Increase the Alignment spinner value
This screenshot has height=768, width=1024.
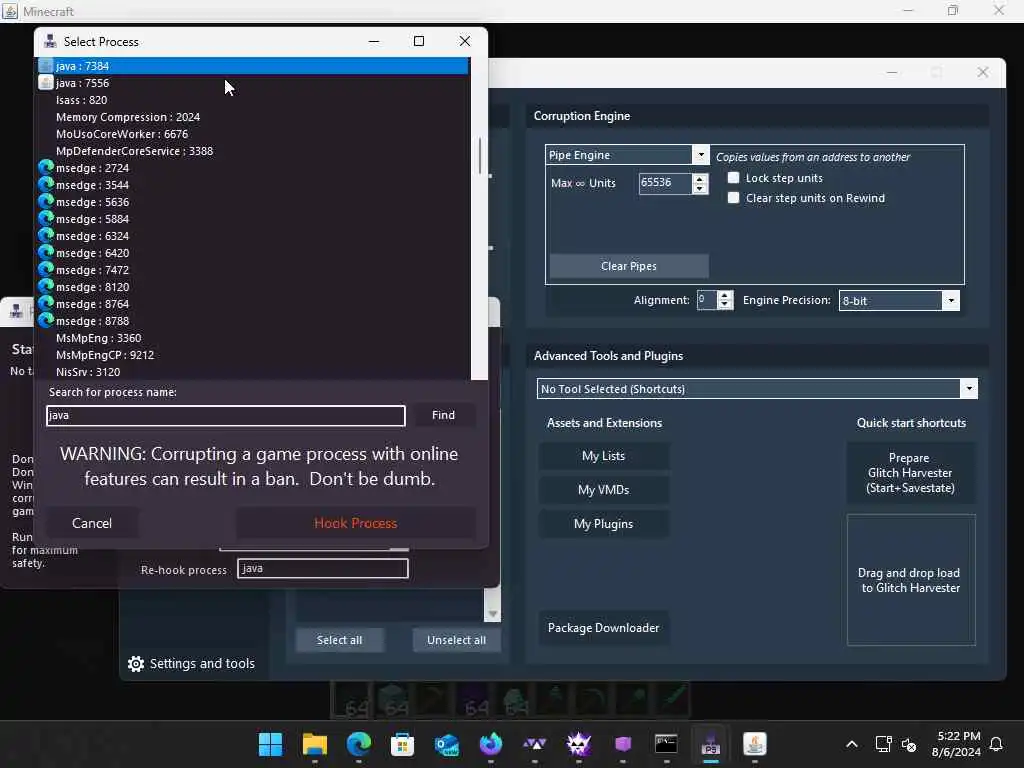[x=724, y=296]
